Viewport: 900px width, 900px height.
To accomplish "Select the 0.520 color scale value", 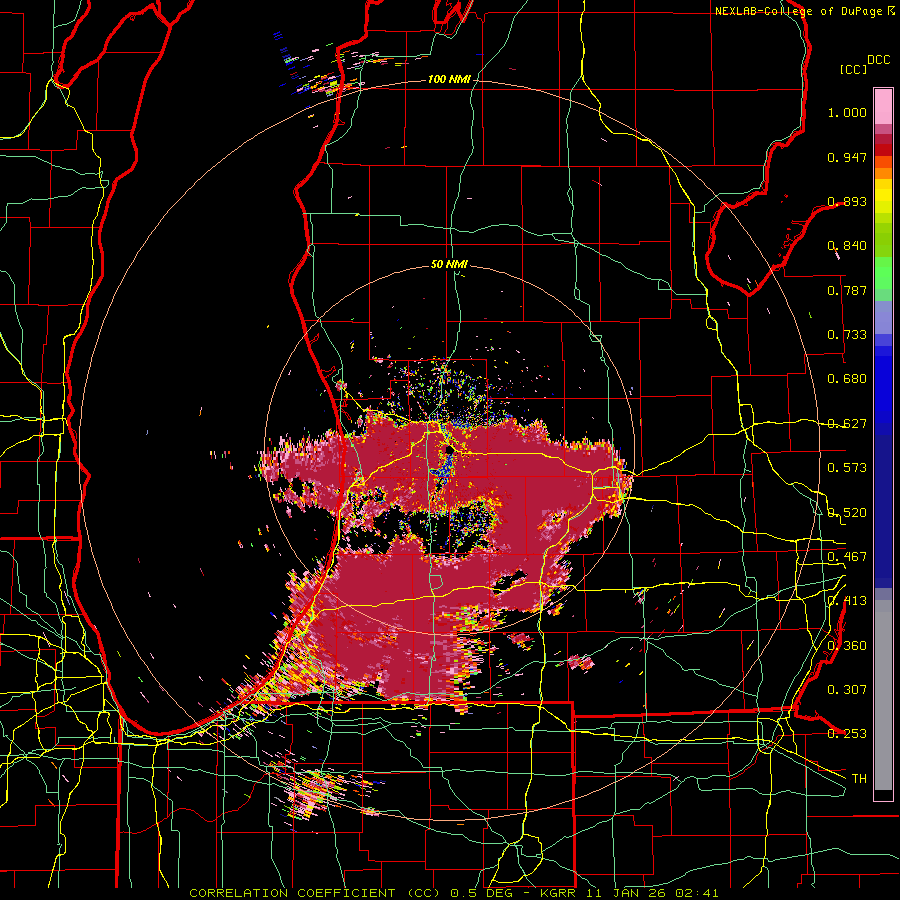I will tap(847, 512).
